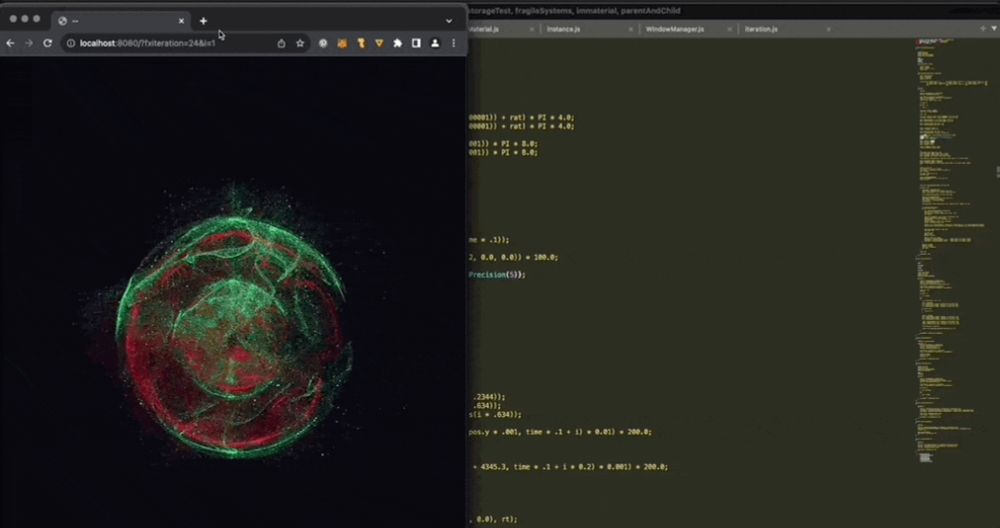1000x528 pixels.
Task: Select the localhost browser tab
Action: coord(120,21)
